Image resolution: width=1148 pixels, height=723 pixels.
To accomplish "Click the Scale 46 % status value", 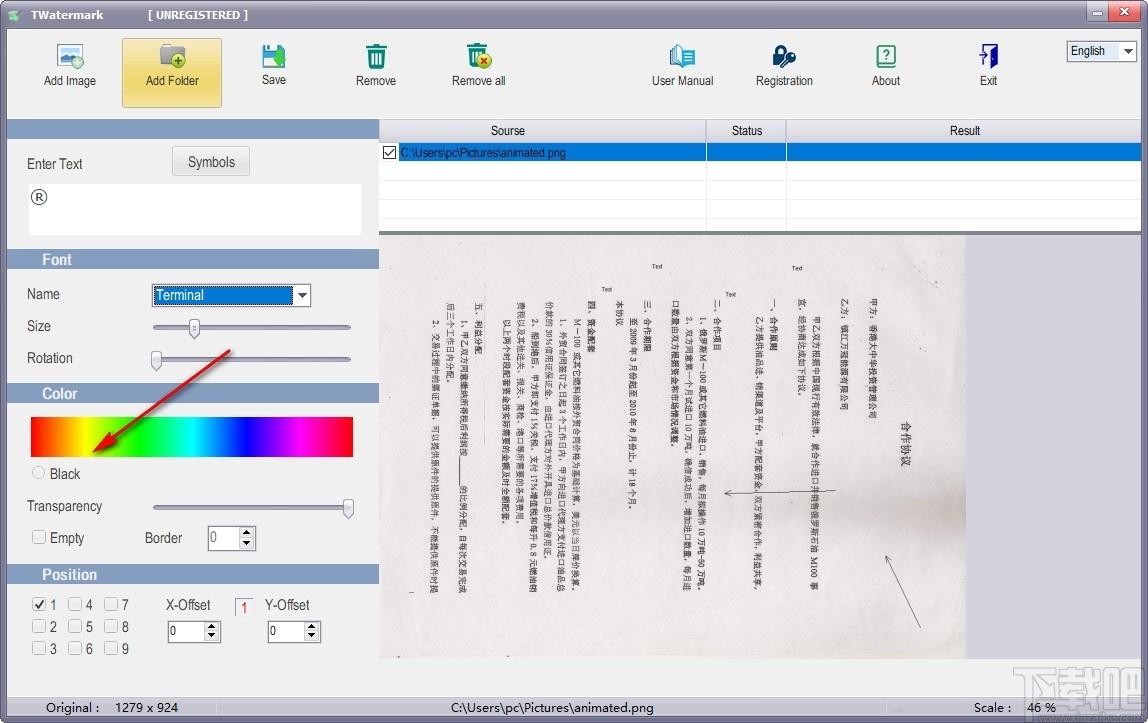I will pyautogui.click(x=1041, y=708).
